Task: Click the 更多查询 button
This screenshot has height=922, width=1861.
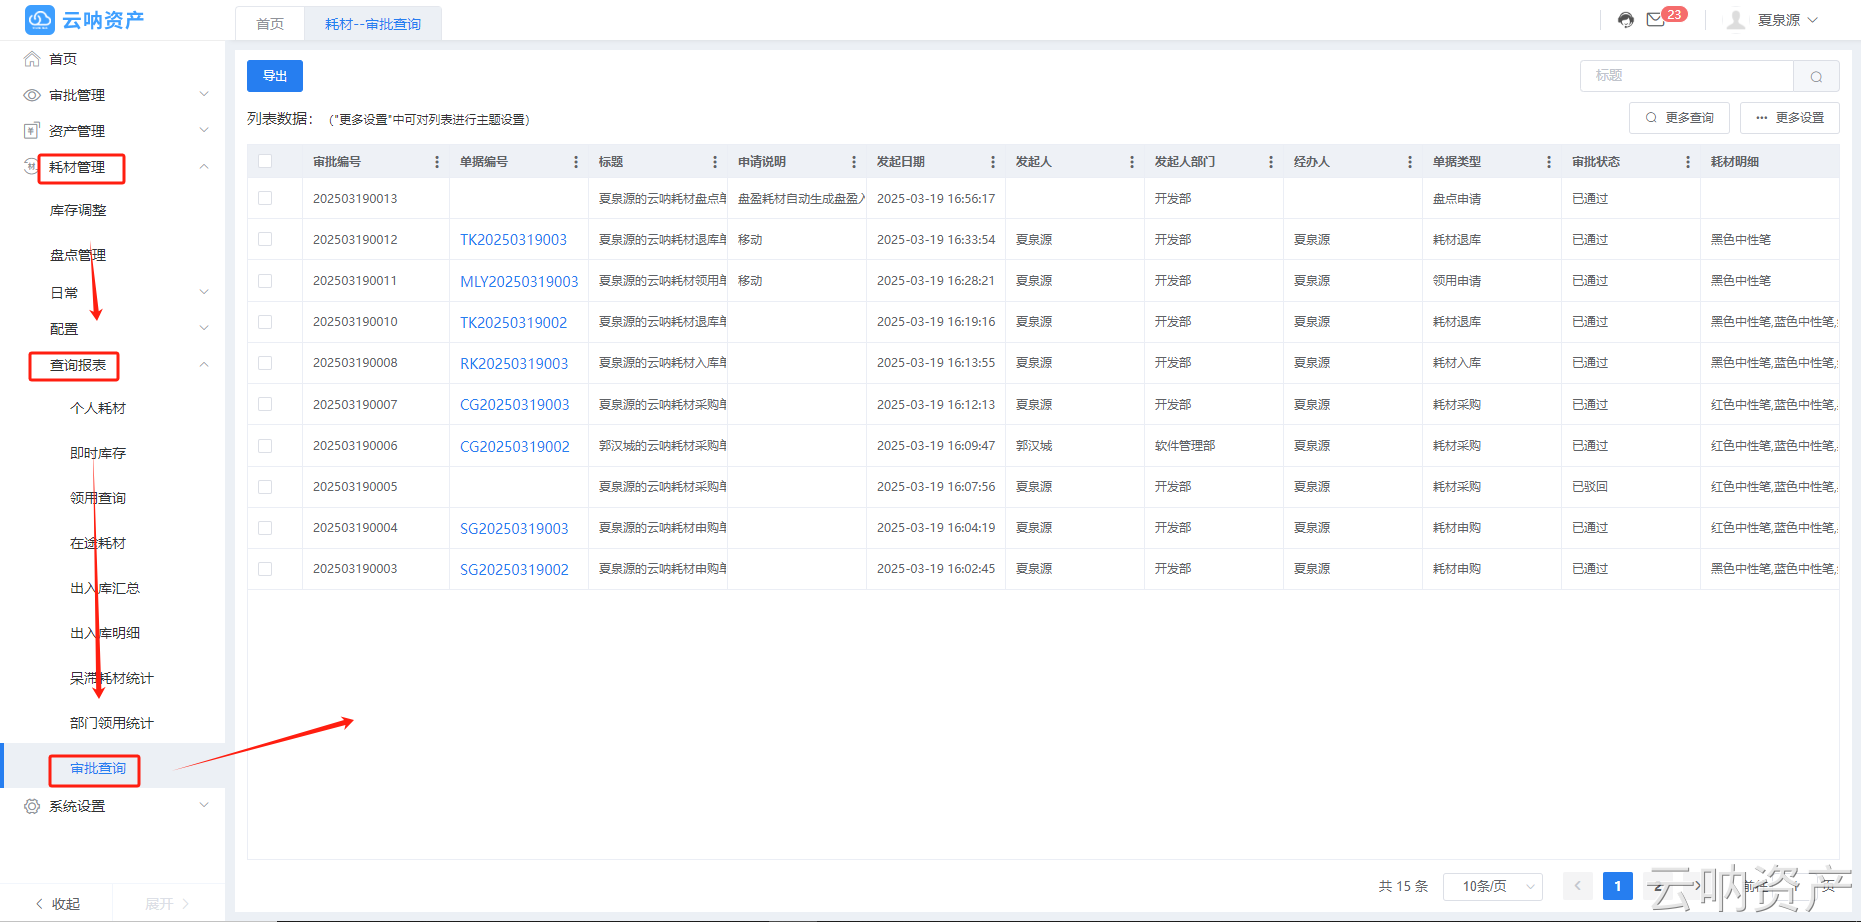Action: [1680, 118]
